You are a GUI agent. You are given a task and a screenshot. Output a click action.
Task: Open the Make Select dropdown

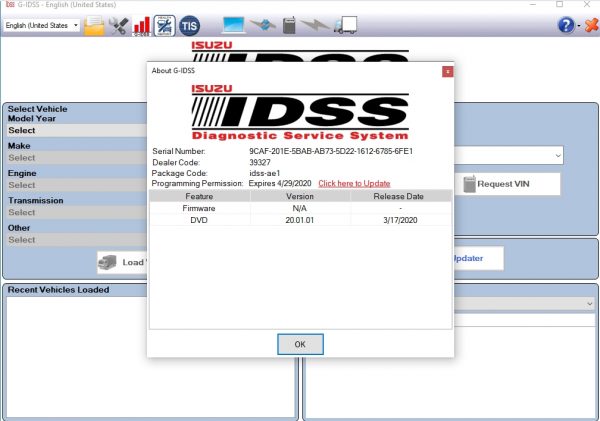[77, 158]
